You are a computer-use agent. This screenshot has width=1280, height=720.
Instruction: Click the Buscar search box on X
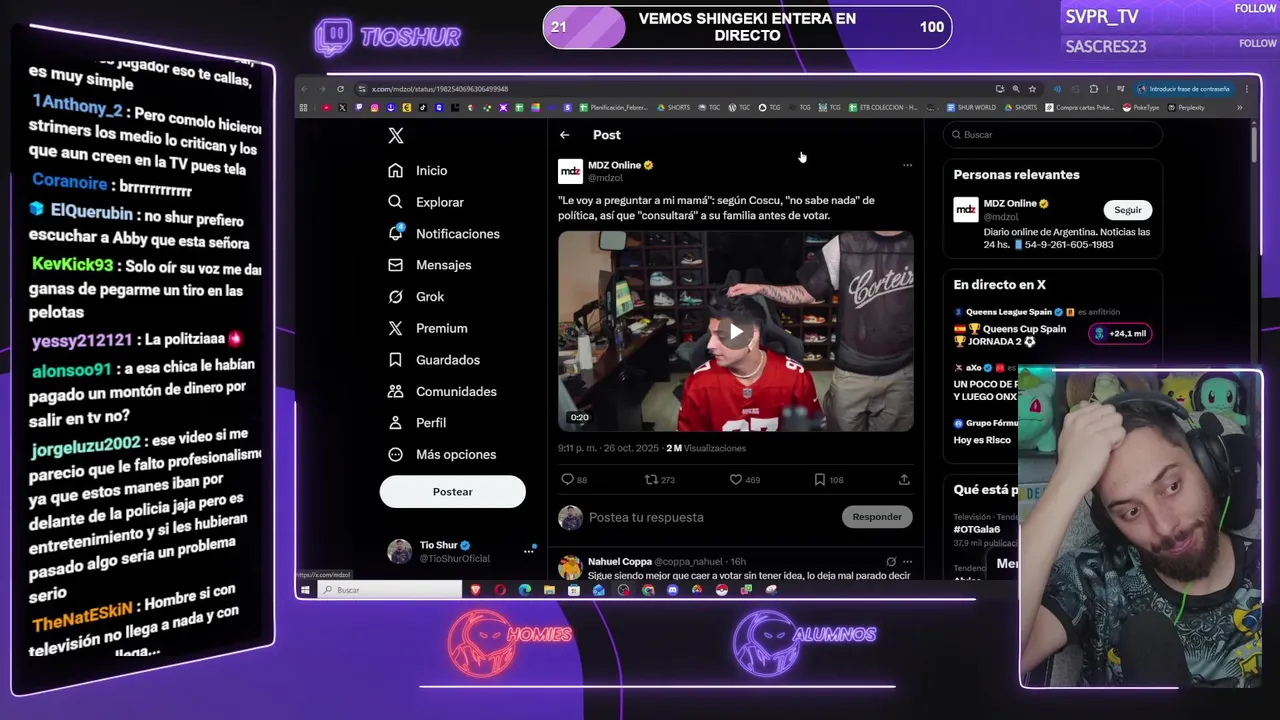(1052, 135)
